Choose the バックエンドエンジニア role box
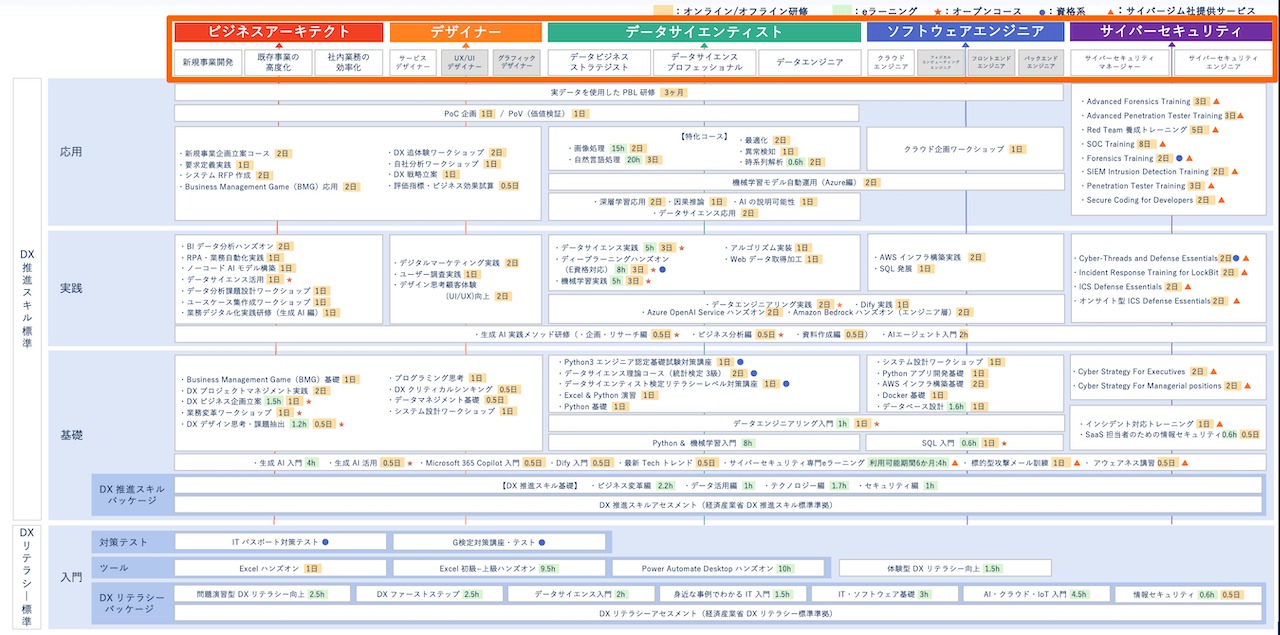 [1041, 63]
